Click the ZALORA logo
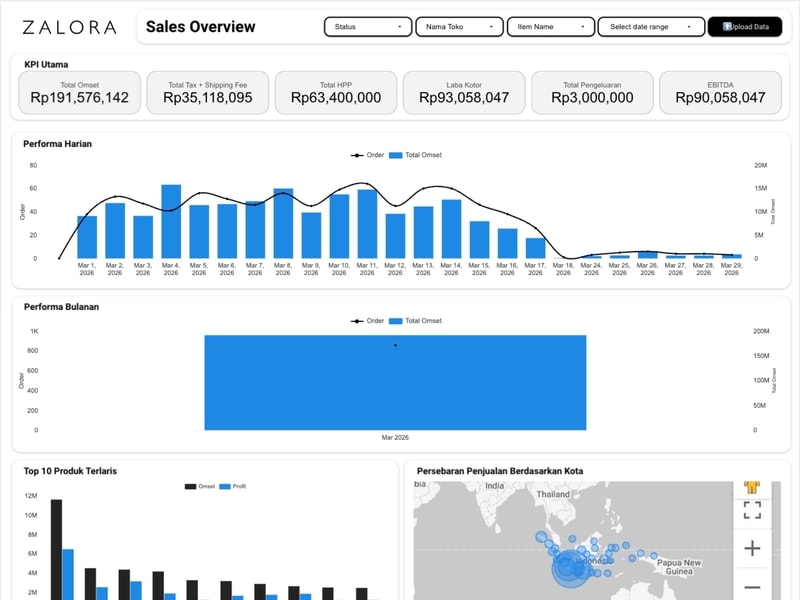 click(69, 27)
